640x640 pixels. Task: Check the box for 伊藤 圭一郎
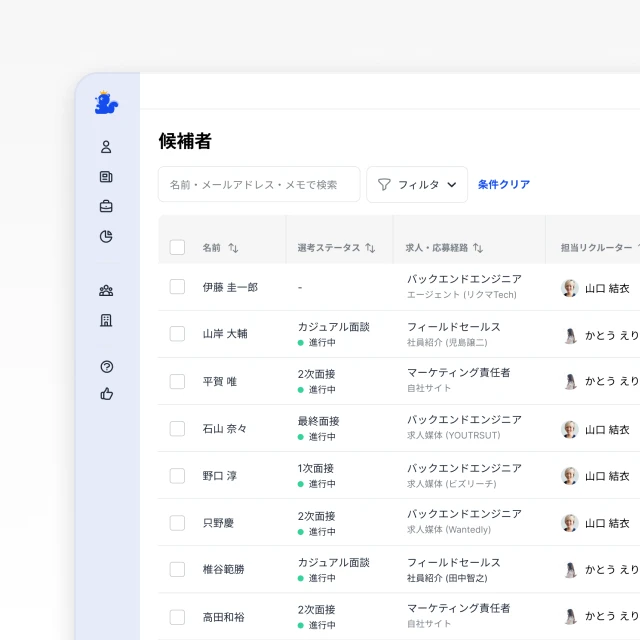(x=177, y=287)
